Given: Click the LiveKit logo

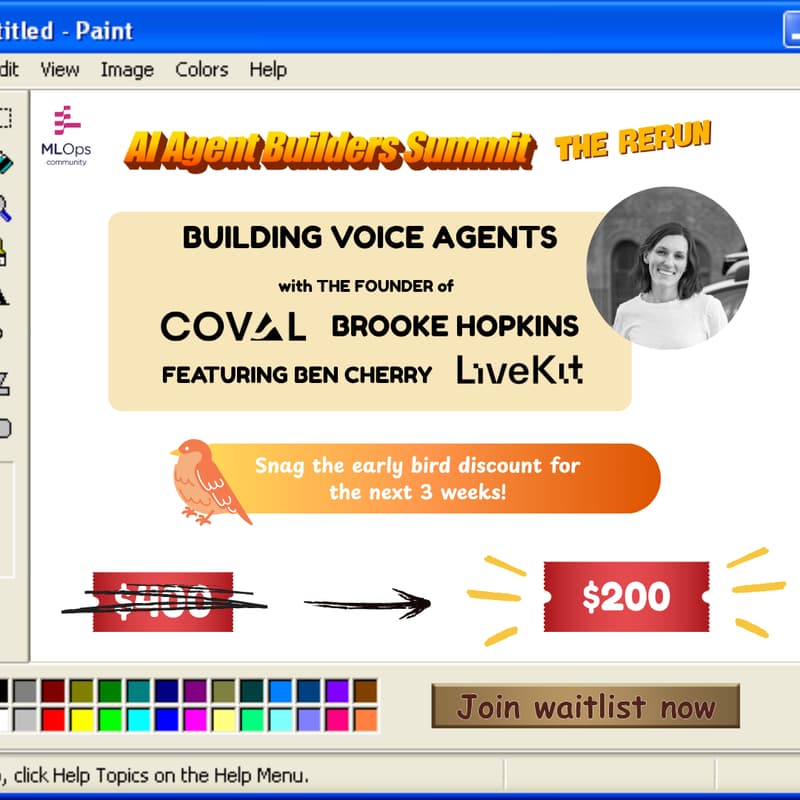Looking at the screenshot, I should 519,370.
